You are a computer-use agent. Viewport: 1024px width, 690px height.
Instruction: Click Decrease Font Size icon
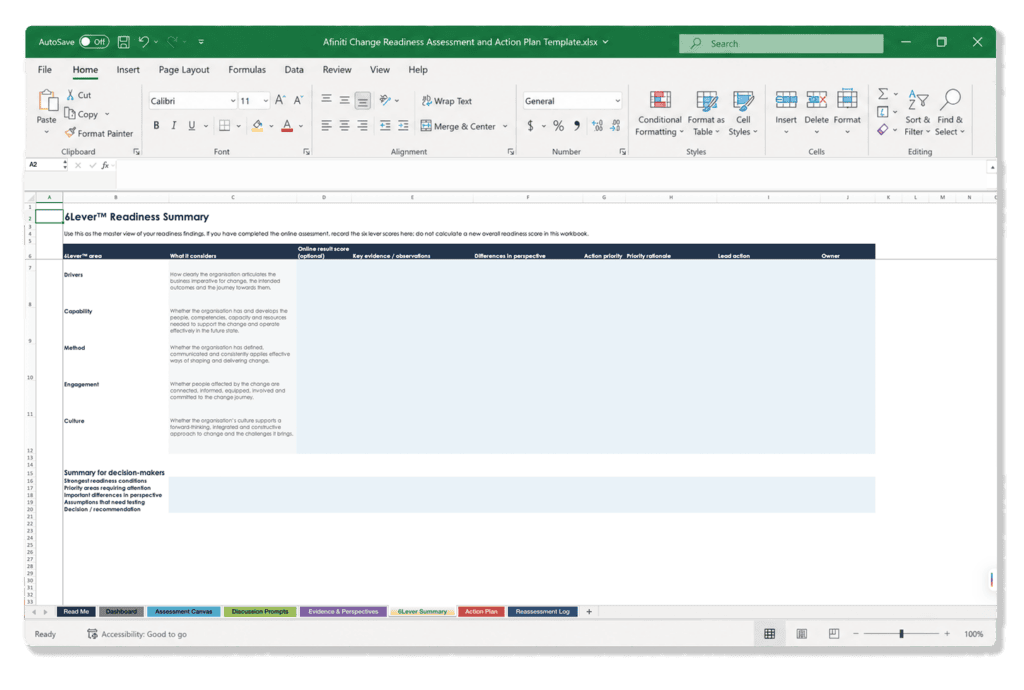coord(298,100)
